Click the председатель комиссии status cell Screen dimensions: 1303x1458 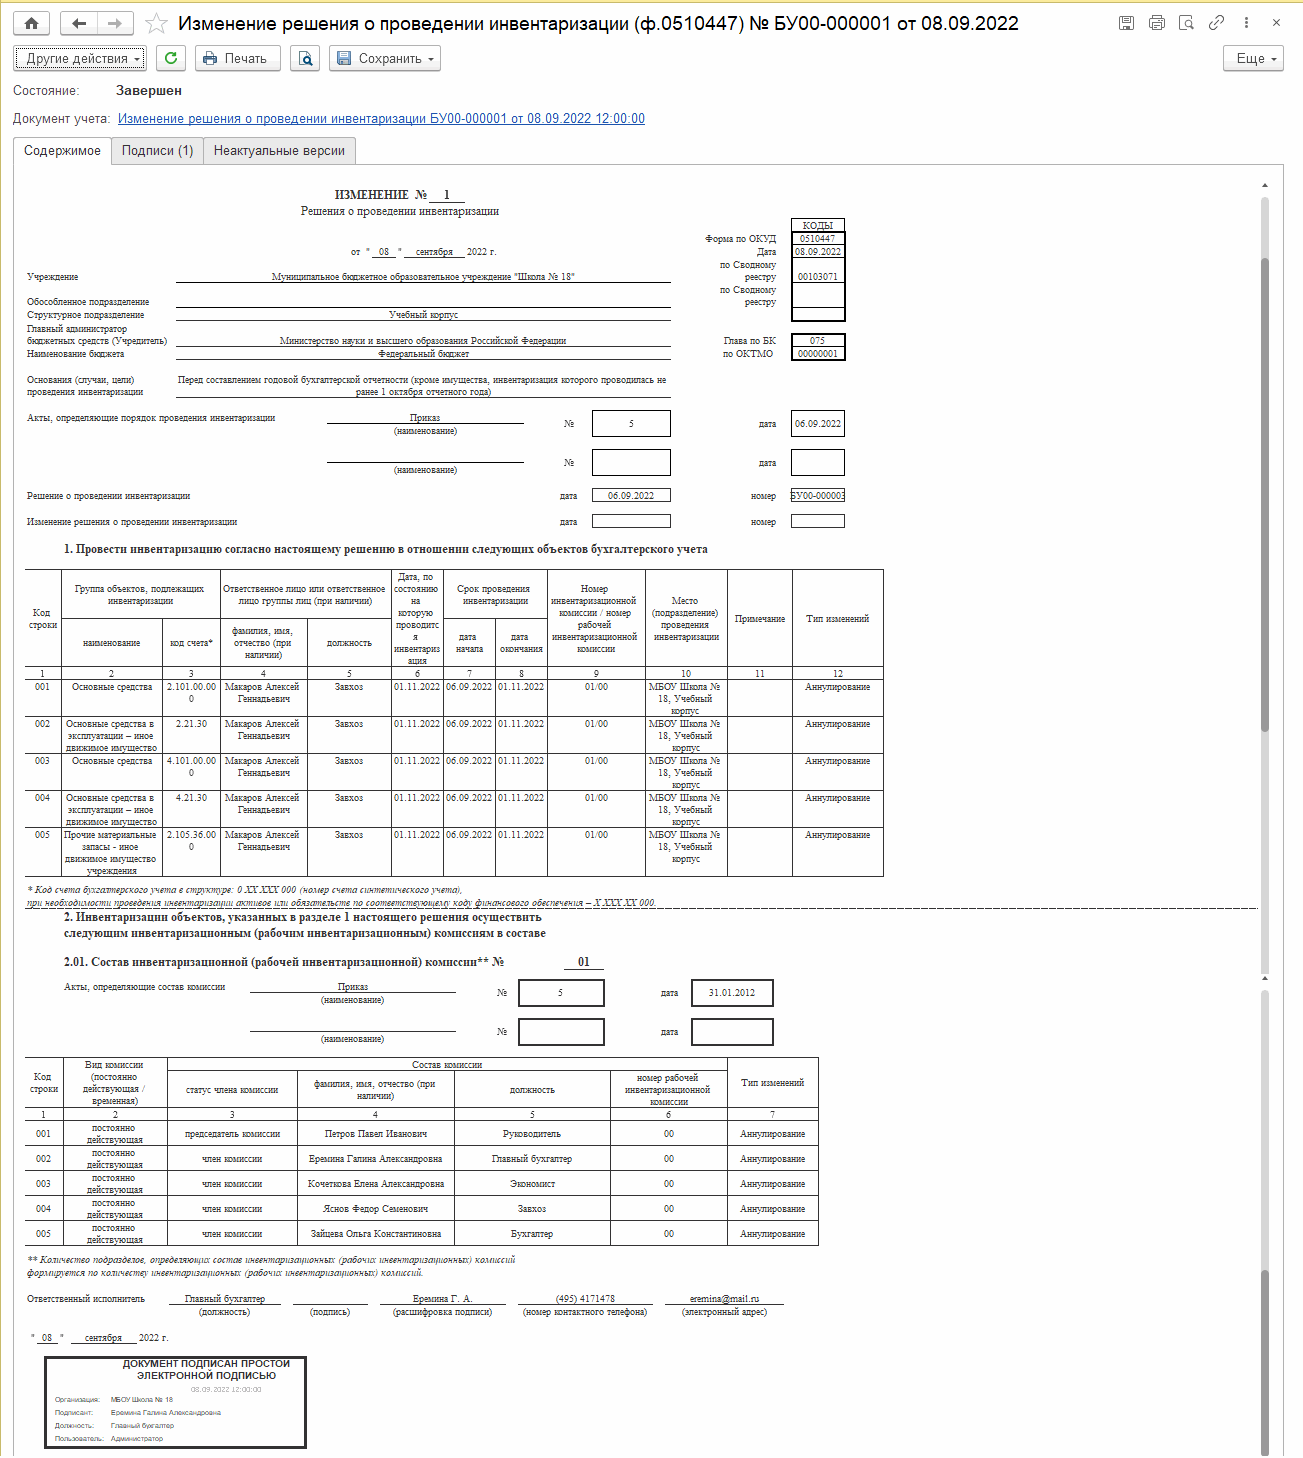pyautogui.click(x=232, y=1134)
